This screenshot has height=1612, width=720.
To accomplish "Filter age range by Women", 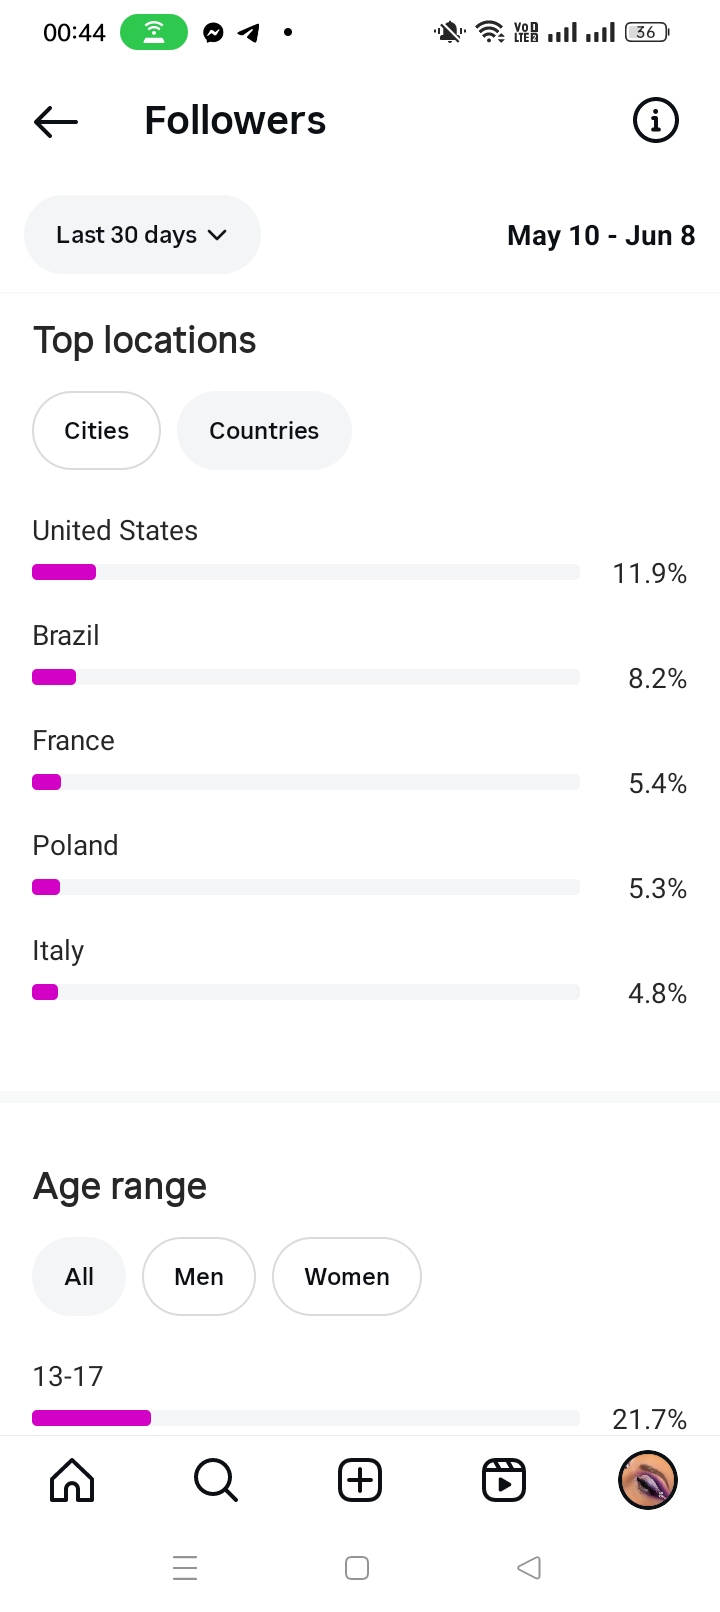I will tap(347, 1277).
